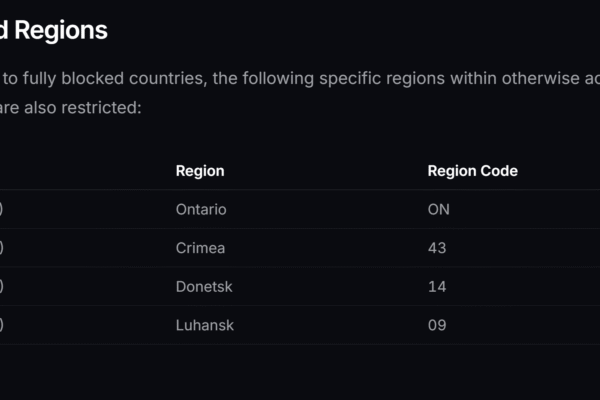Click the closing parenthesis in the Donetsk row

(2, 287)
